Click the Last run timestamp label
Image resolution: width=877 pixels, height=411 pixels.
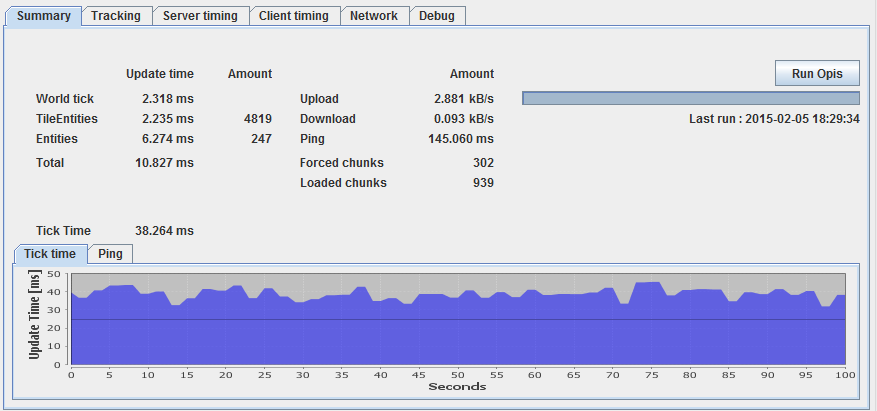pyautogui.click(x=774, y=119)
